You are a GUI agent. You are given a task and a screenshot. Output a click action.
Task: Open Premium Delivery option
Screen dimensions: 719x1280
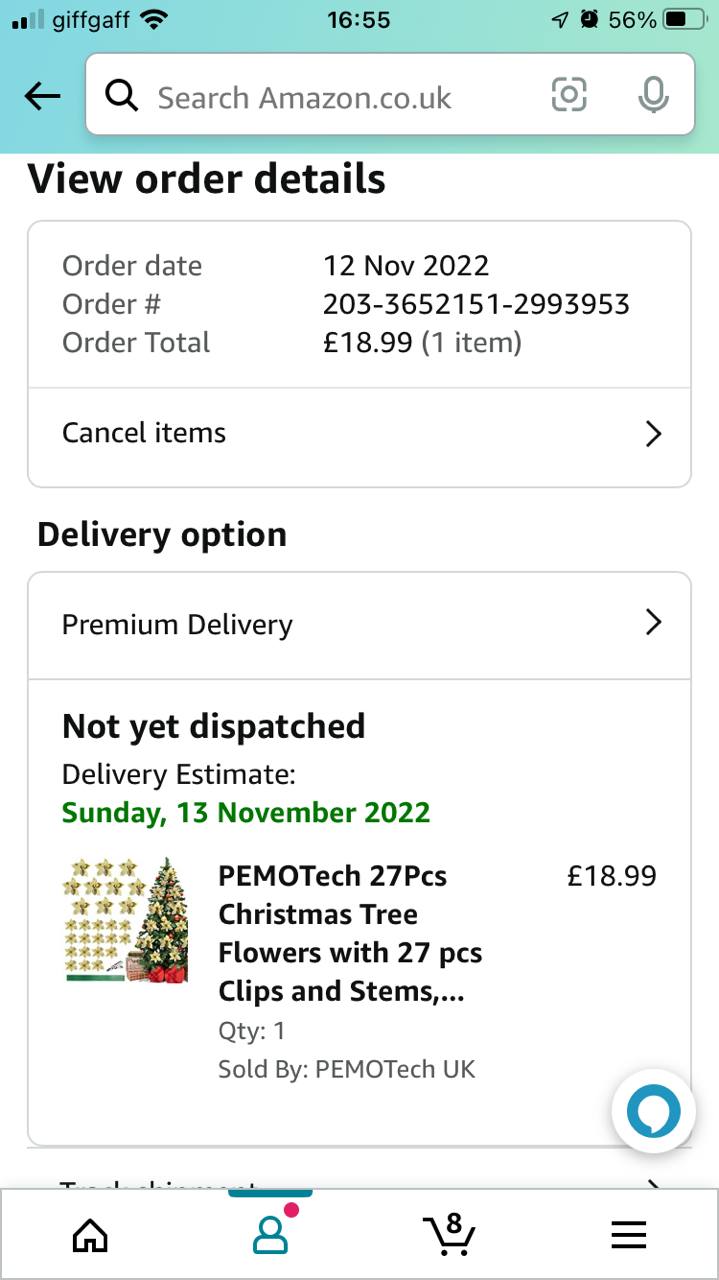pos(178,624)
